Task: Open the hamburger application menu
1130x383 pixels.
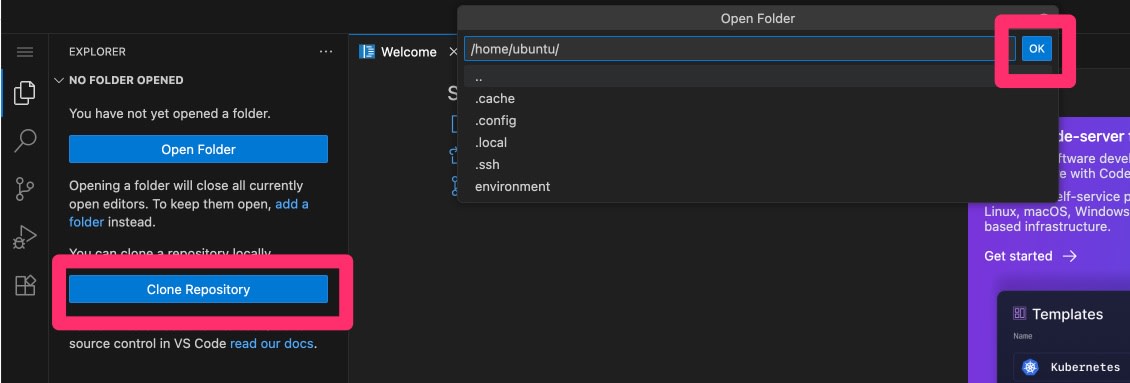Action: click(x=25, y=52)
